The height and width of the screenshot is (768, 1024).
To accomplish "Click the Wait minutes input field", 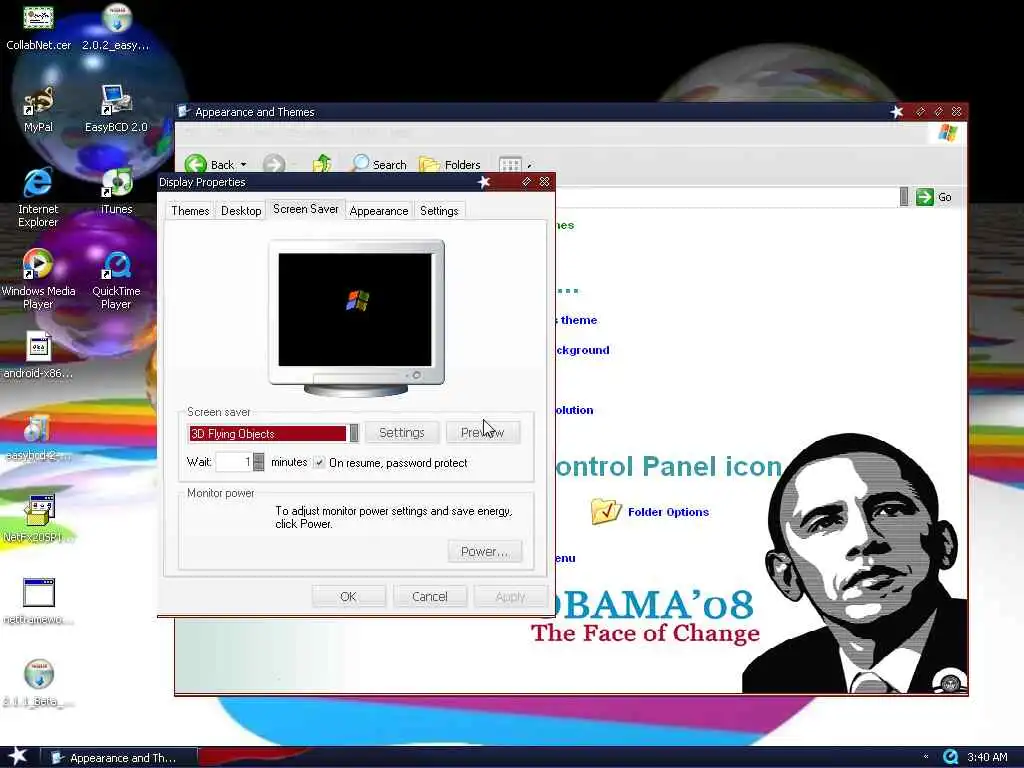I will 234,462.
